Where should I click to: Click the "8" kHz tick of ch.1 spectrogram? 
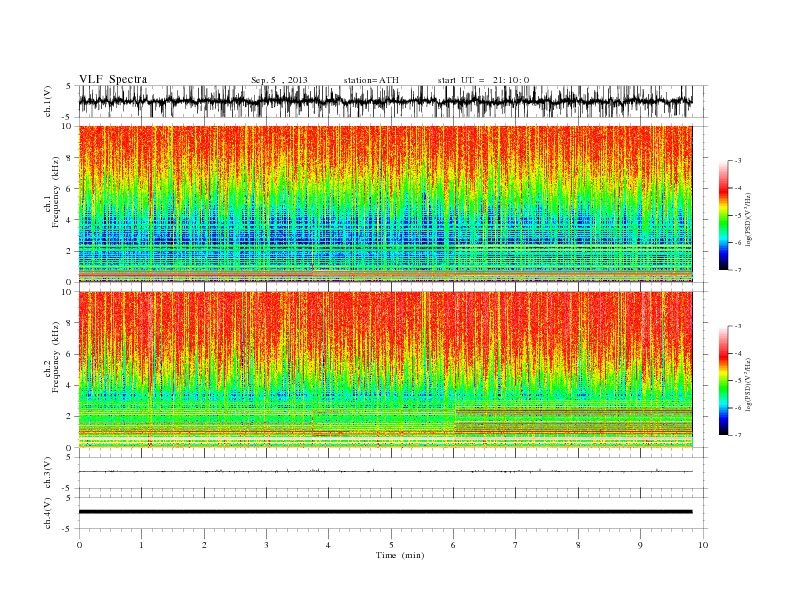pos(70,158)
